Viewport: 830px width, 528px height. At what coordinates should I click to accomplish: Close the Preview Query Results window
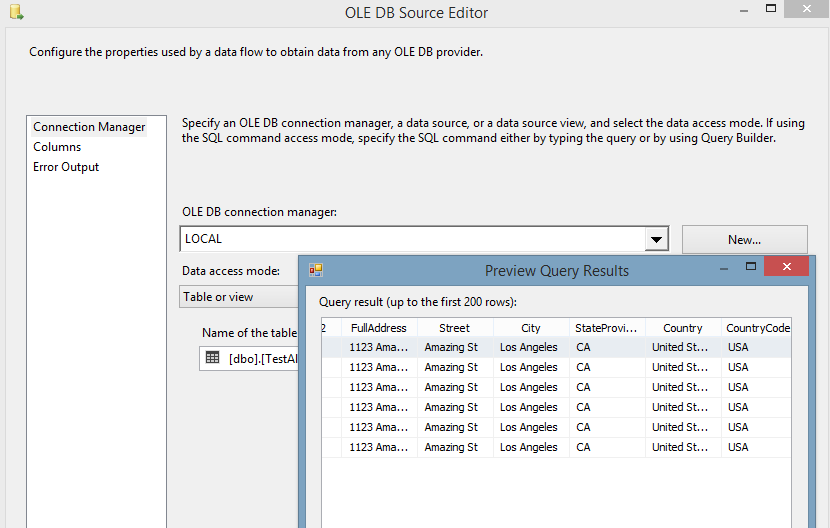pos(786,266)
